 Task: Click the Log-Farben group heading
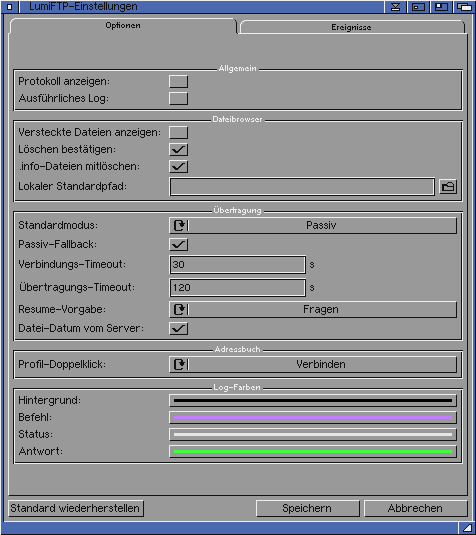pos(237,388)
